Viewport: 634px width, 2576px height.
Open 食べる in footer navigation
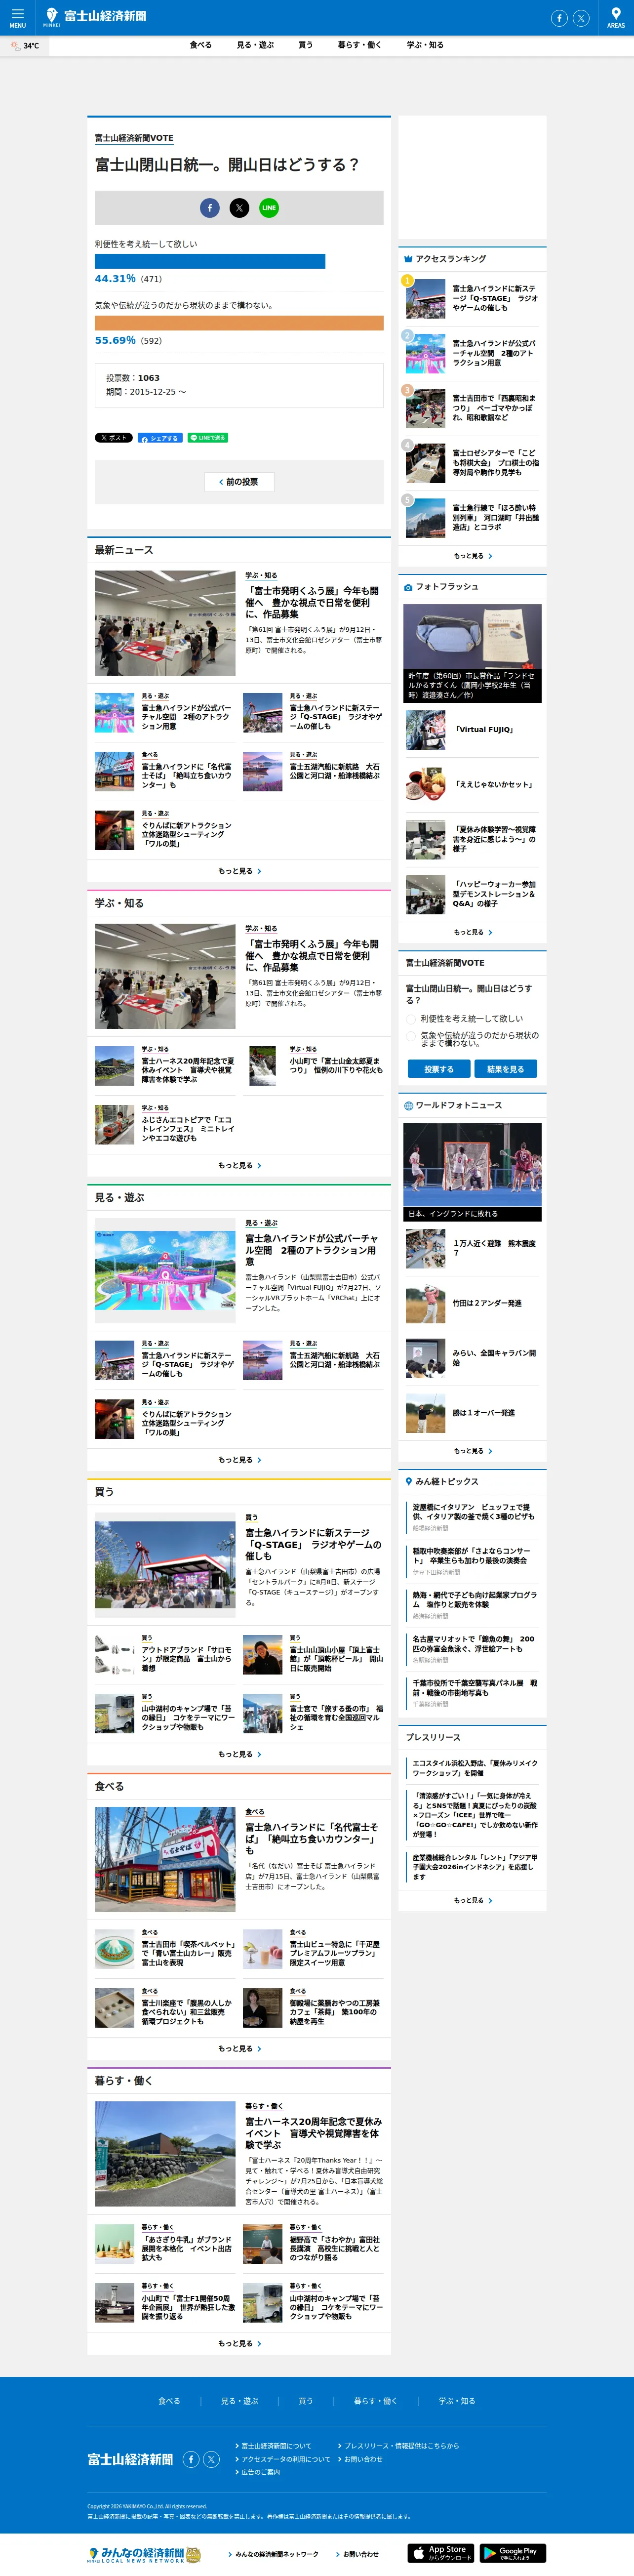click(169, 2401)
